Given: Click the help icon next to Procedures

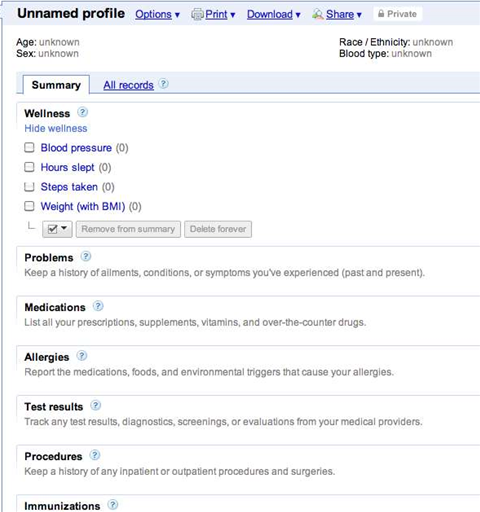Looking at the screenshot, I should 95,455.
